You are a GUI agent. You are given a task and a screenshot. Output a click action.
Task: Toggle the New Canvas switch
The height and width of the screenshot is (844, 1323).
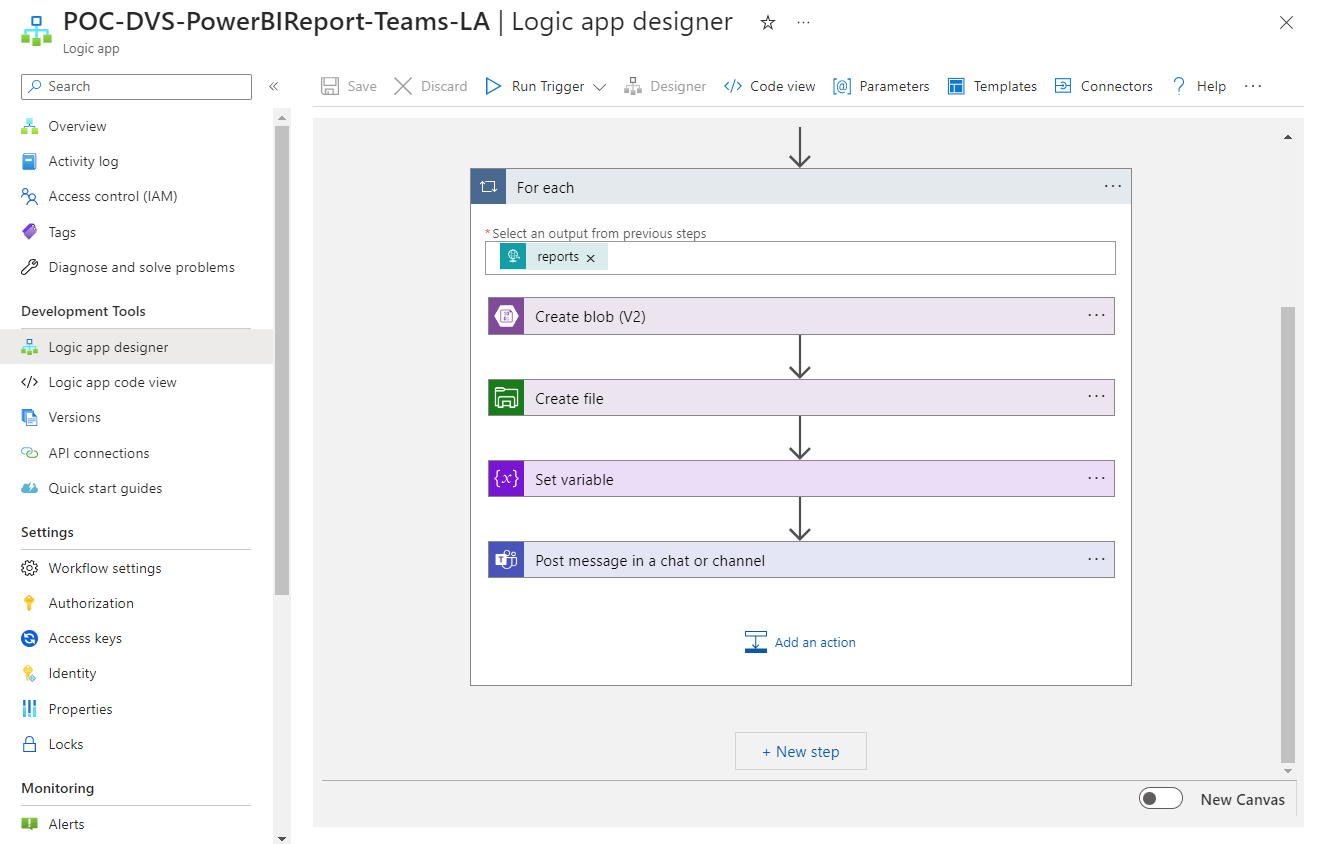coord(1160,798)
